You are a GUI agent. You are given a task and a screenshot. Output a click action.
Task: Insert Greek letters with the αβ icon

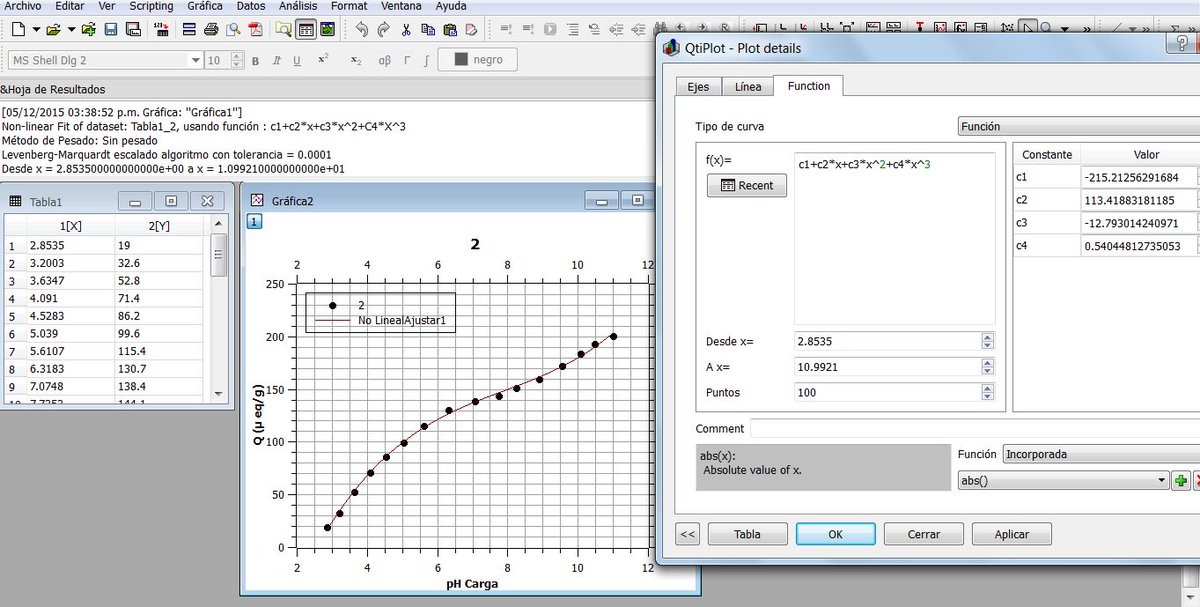pos(385,60)
